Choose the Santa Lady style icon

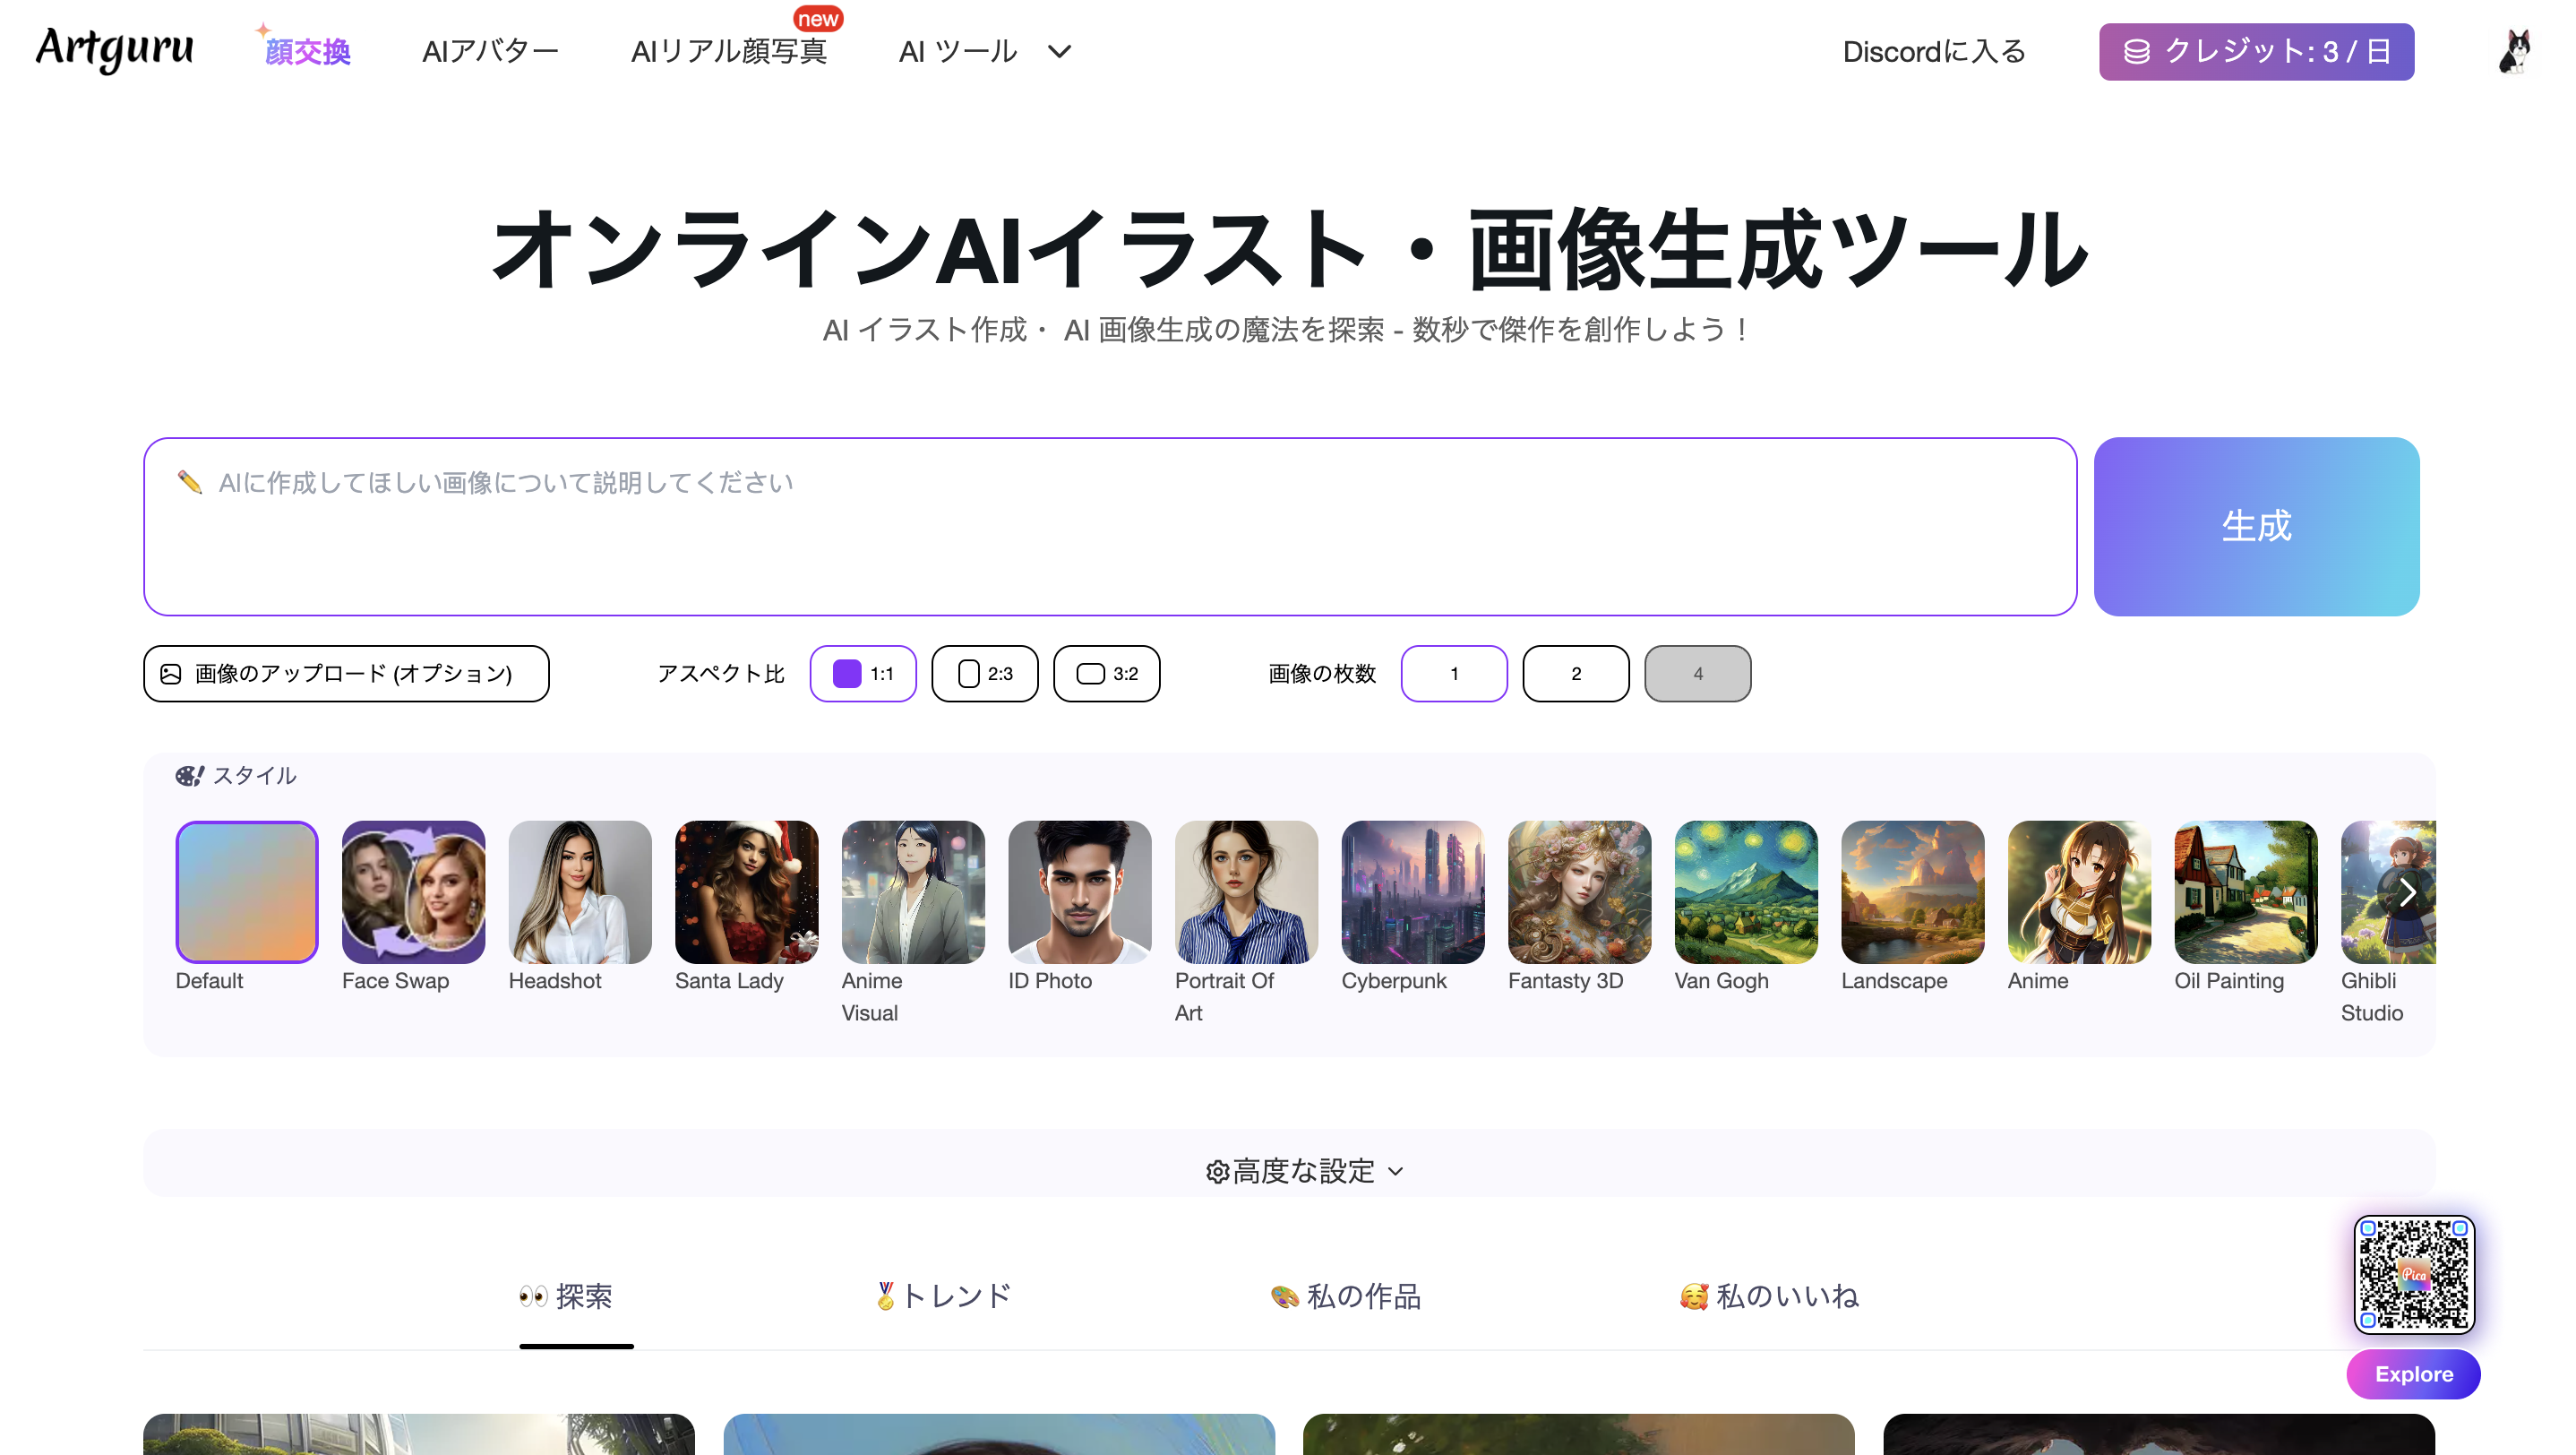point(746,891)
